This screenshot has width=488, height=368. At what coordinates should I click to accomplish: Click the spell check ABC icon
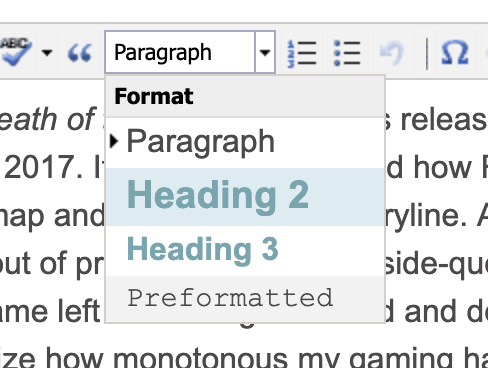point(16,52)
